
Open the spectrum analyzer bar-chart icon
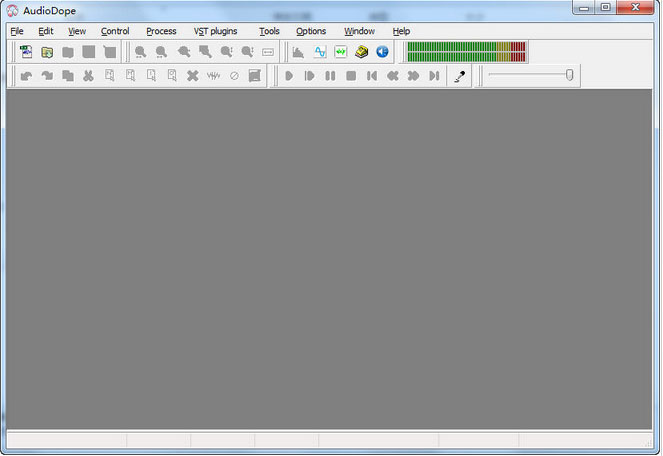click(298, 52)
